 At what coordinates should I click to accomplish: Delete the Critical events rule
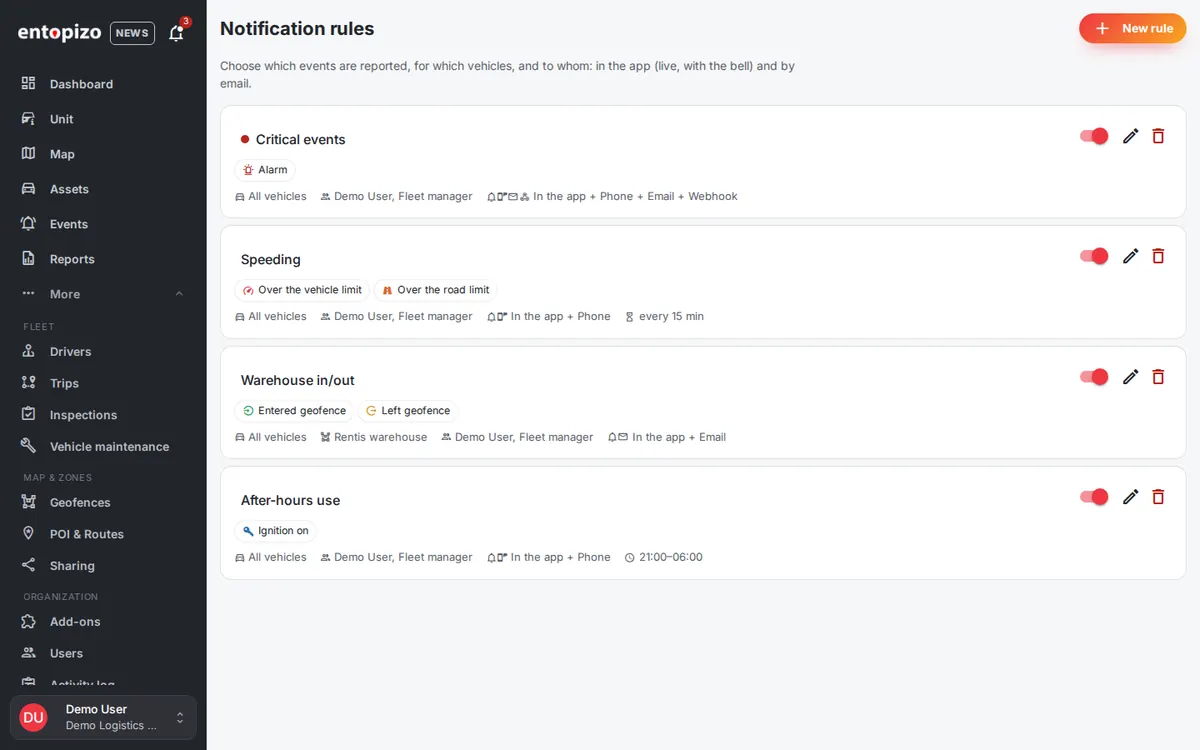point(1158,136)
